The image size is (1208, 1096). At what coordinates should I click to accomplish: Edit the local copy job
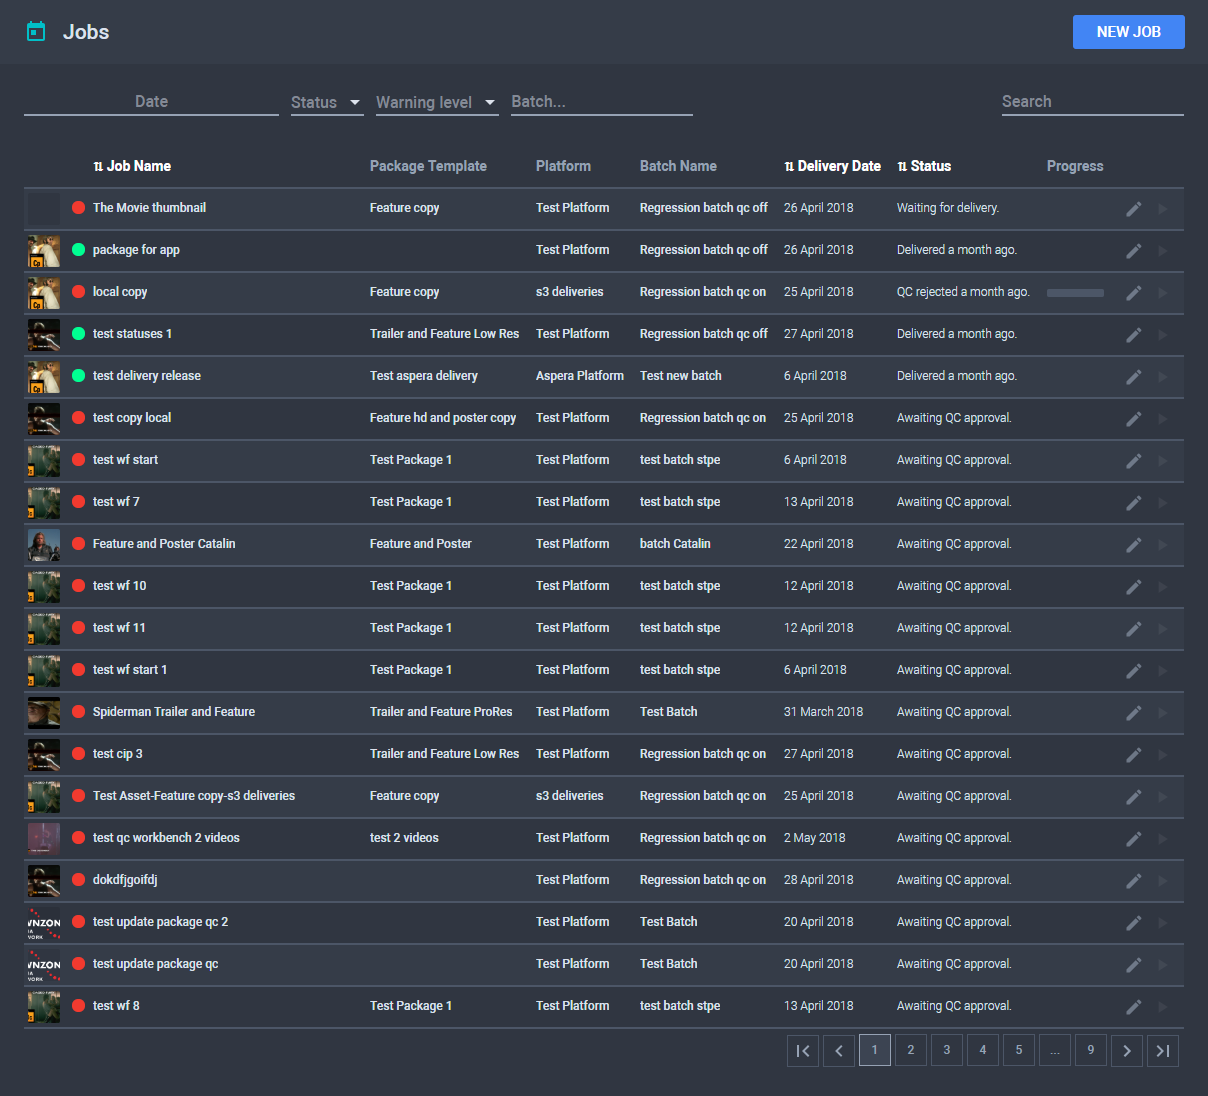tap(1134, 293)
